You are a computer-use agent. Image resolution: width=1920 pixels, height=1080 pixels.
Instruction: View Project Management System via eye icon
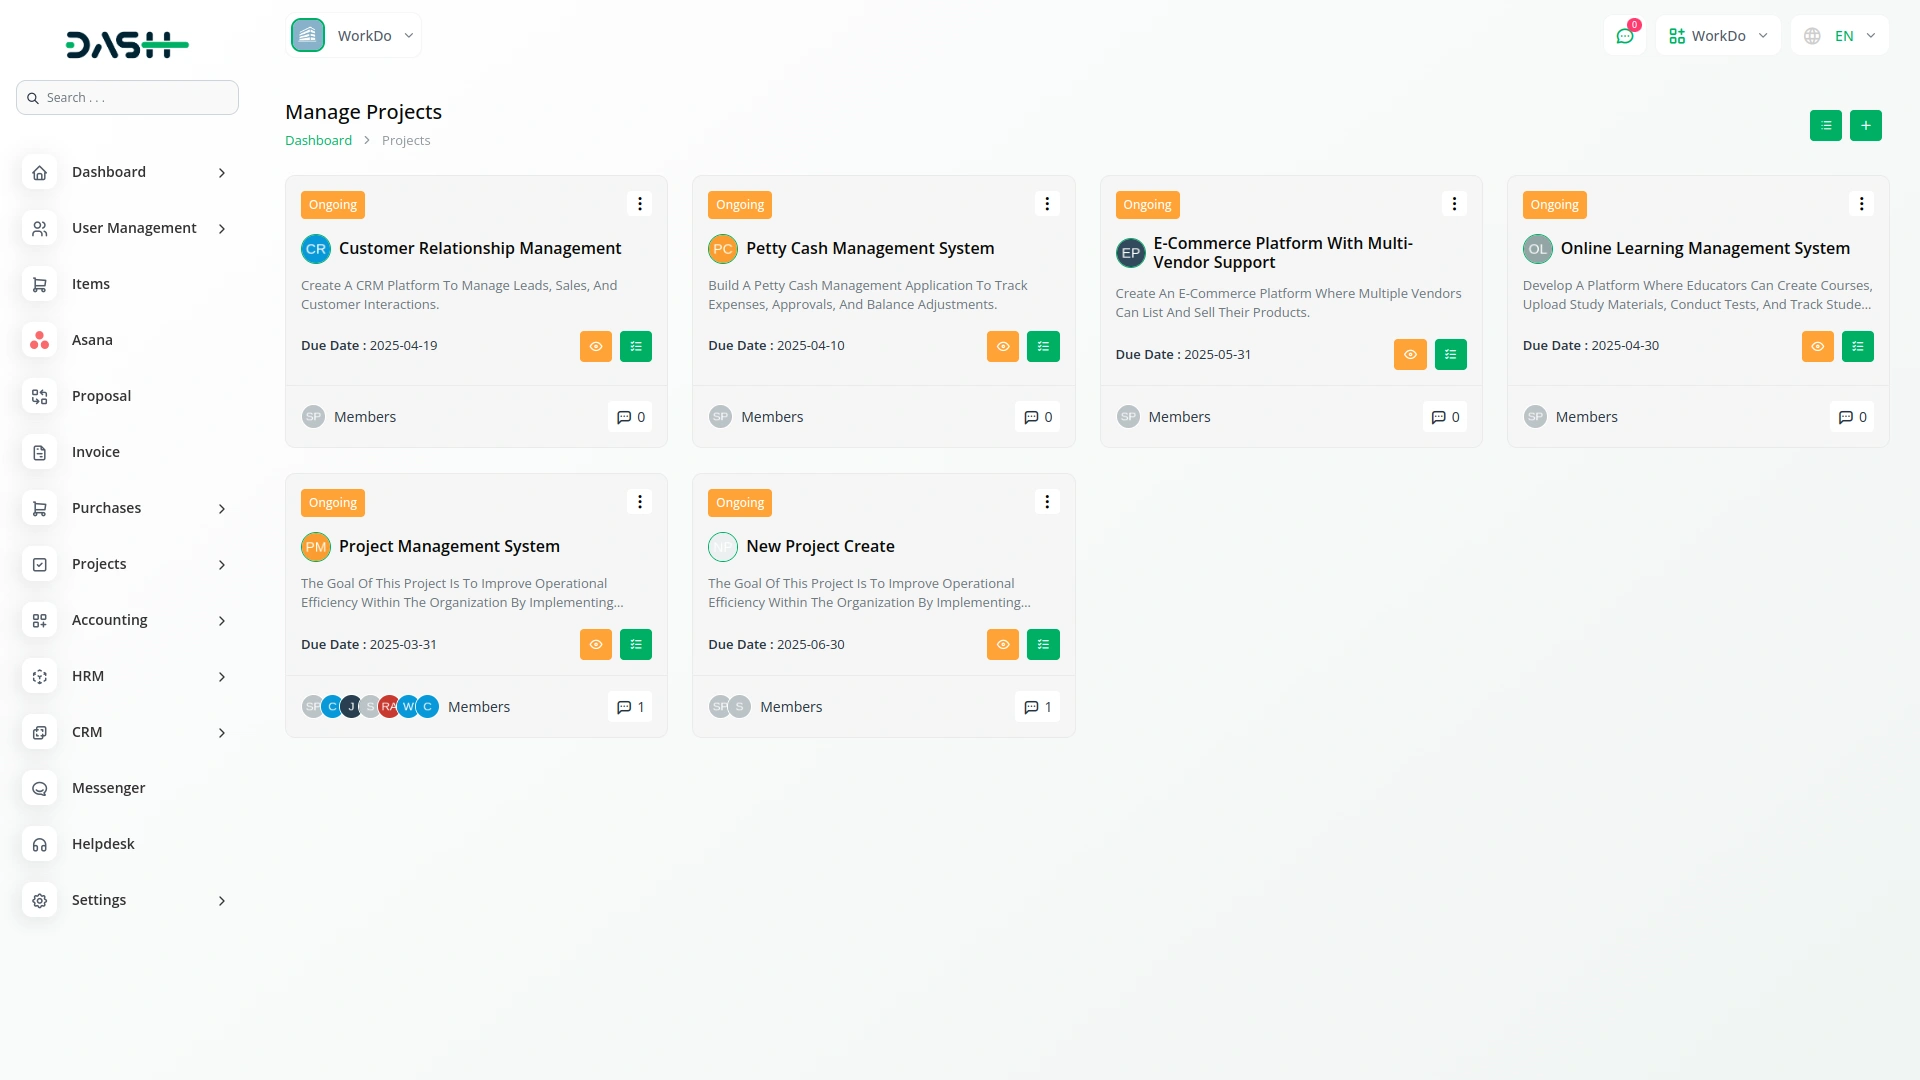[x=595, y=645]
